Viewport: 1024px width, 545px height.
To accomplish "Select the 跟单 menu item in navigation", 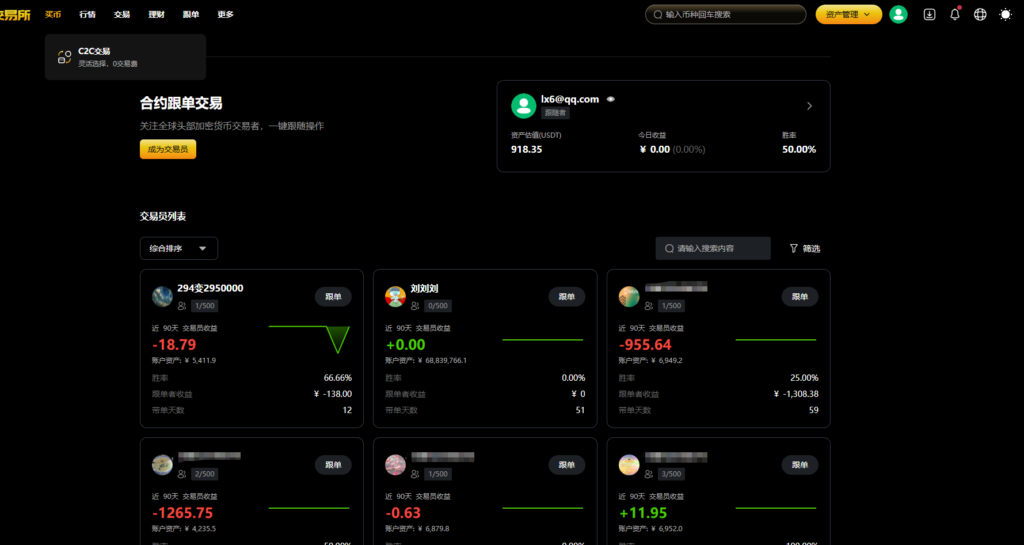I will [190, 15].
